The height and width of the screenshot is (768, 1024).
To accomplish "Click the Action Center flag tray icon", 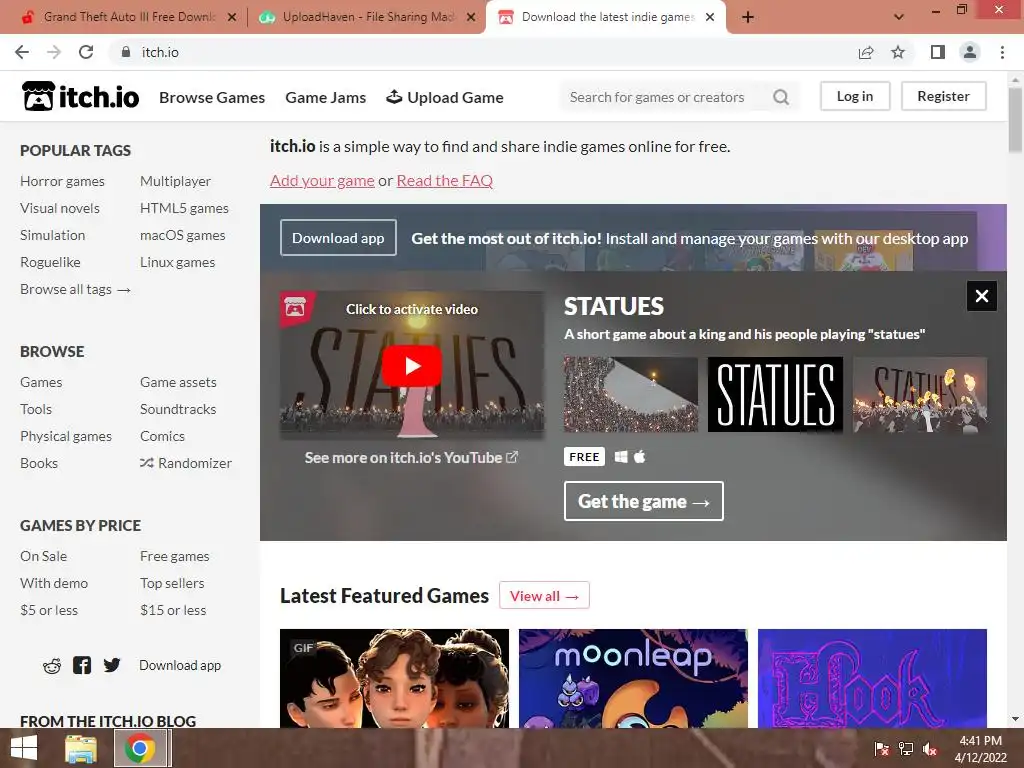I will [881, 749].
